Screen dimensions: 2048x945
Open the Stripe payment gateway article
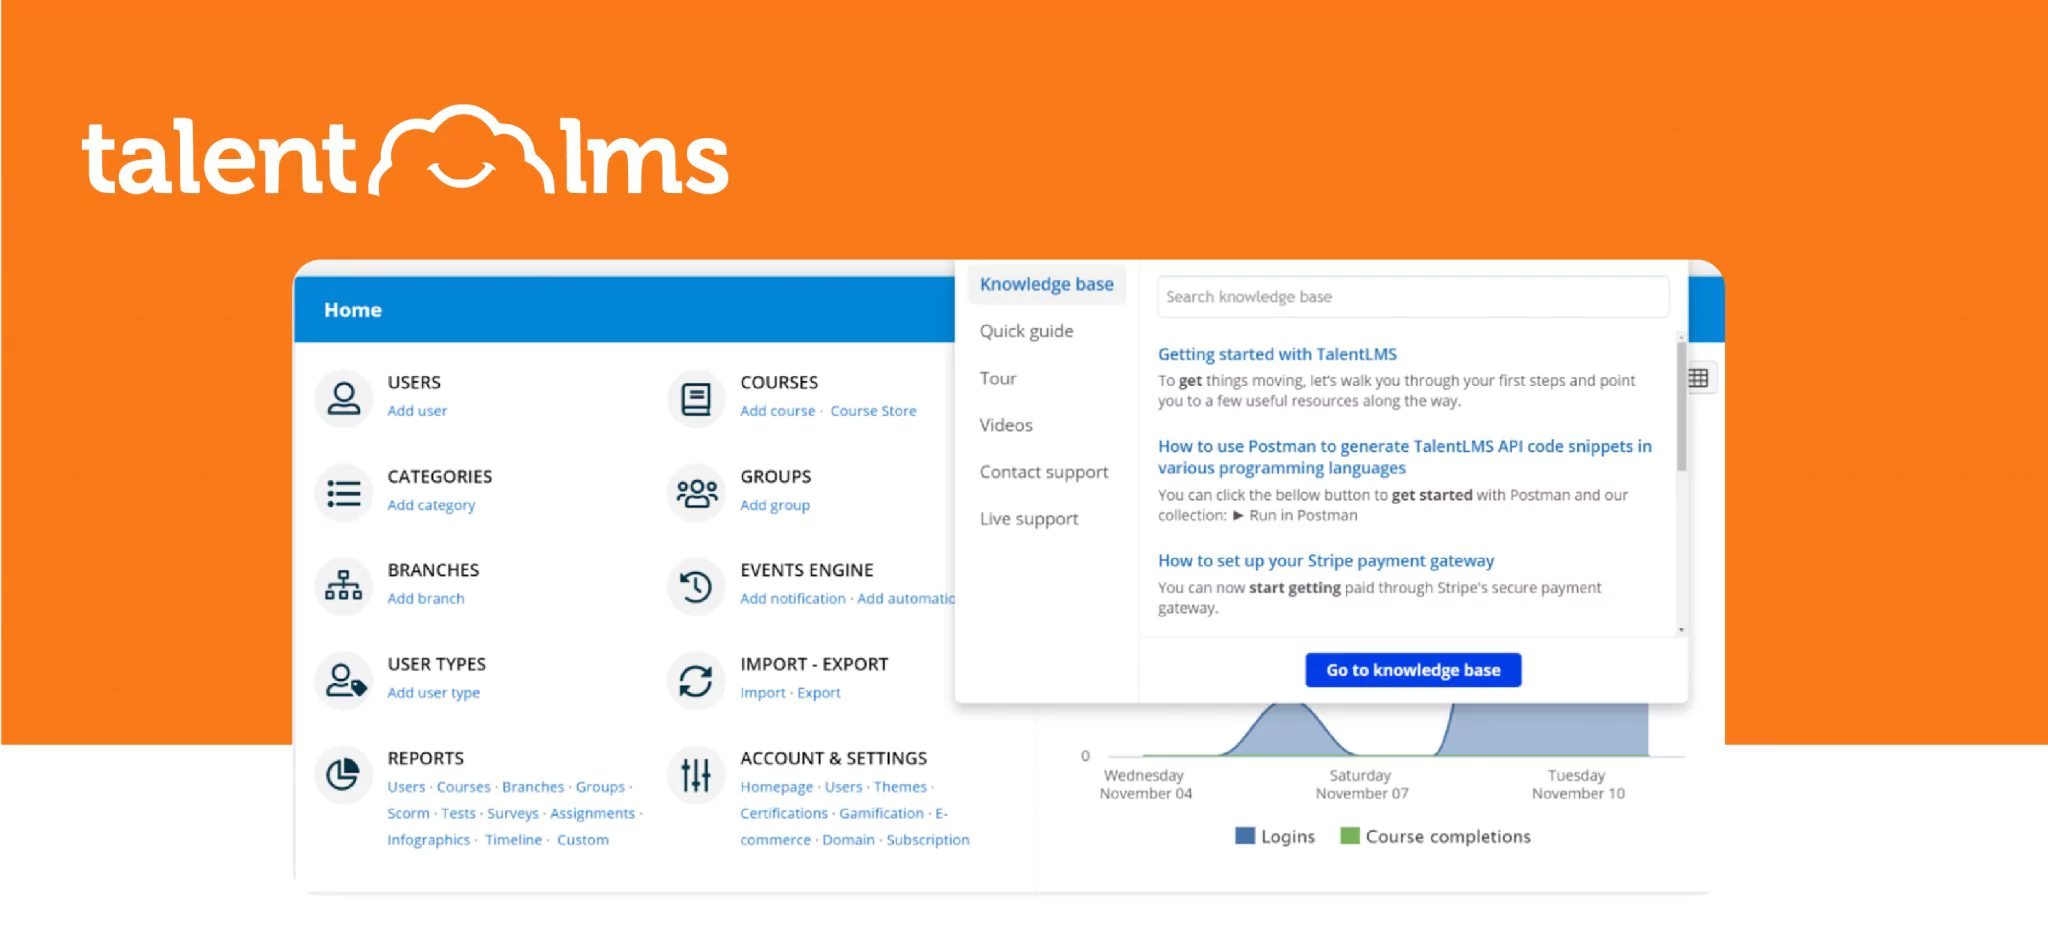click(x=1326, y=561)
